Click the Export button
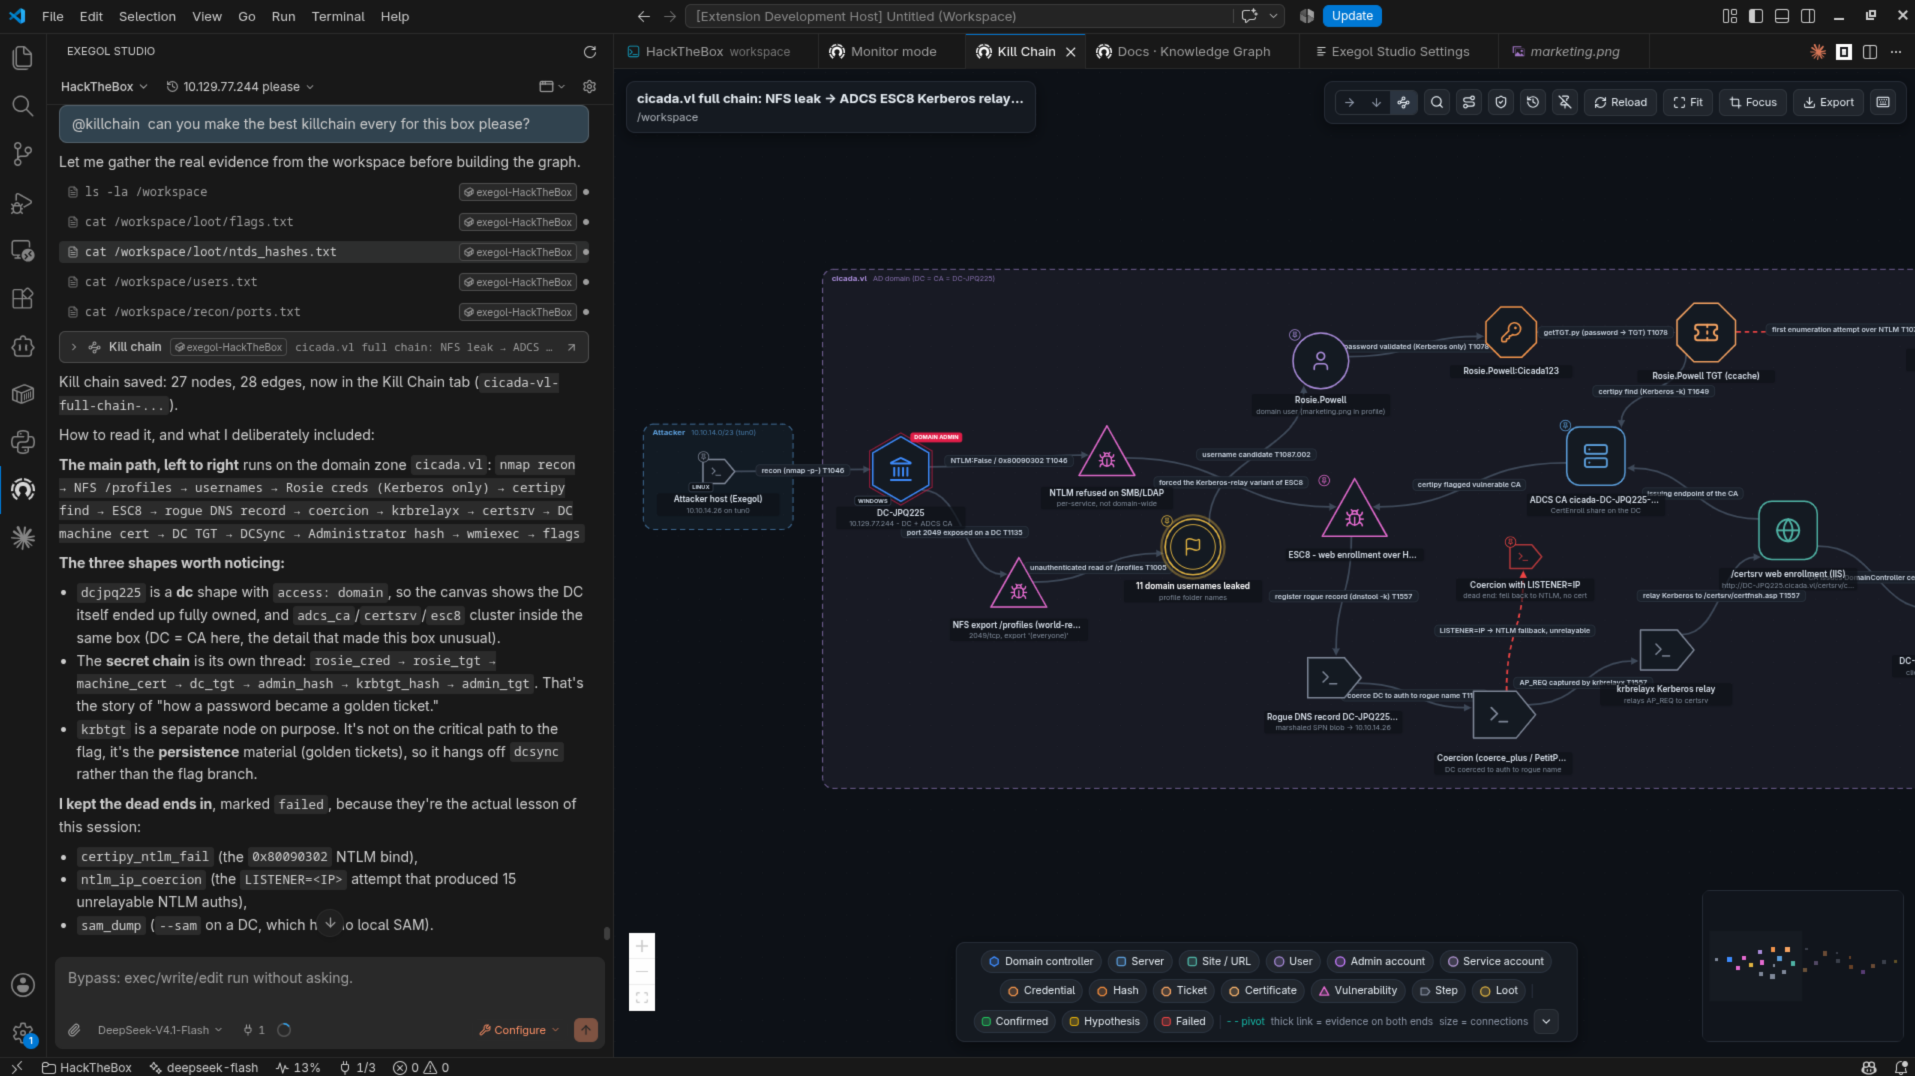 point(1828,102)
